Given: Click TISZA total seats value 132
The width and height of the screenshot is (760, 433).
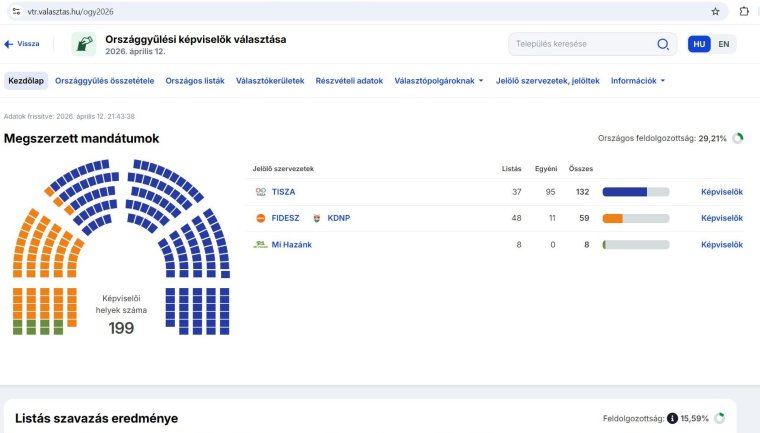Looking at the screenshot, I should [583, 192].
